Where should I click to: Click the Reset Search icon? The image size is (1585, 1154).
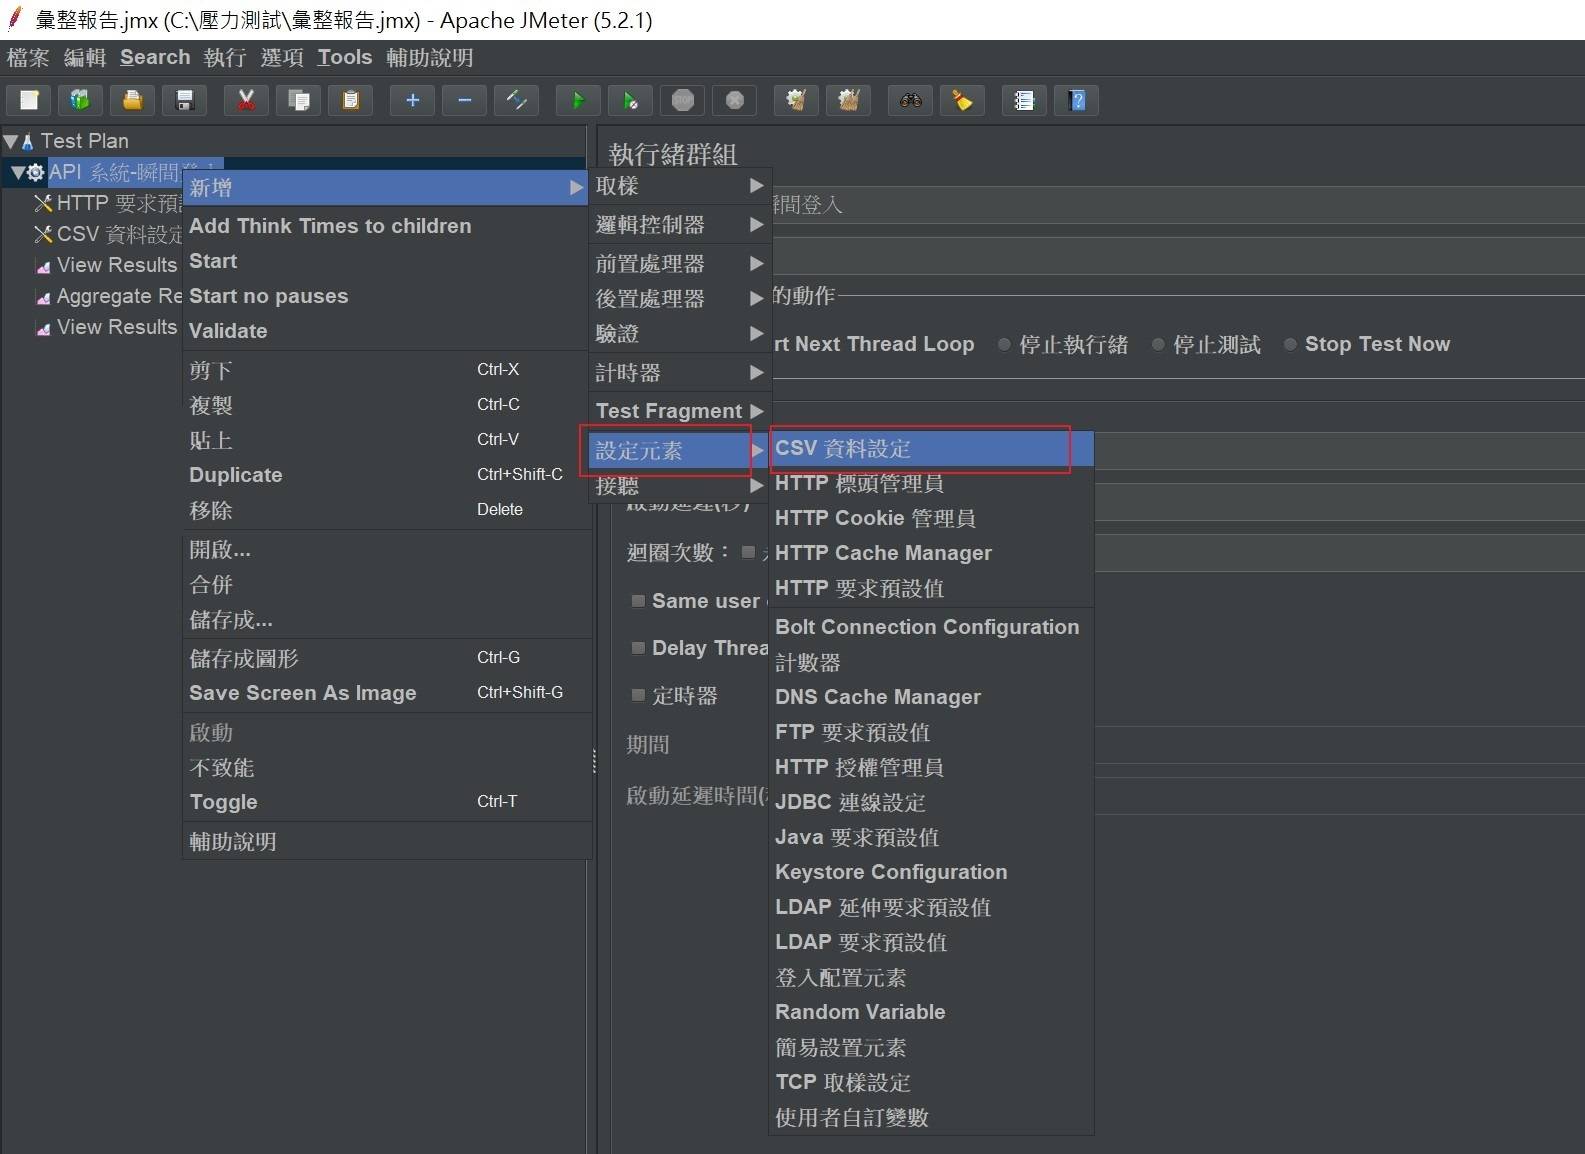point(962,100)
